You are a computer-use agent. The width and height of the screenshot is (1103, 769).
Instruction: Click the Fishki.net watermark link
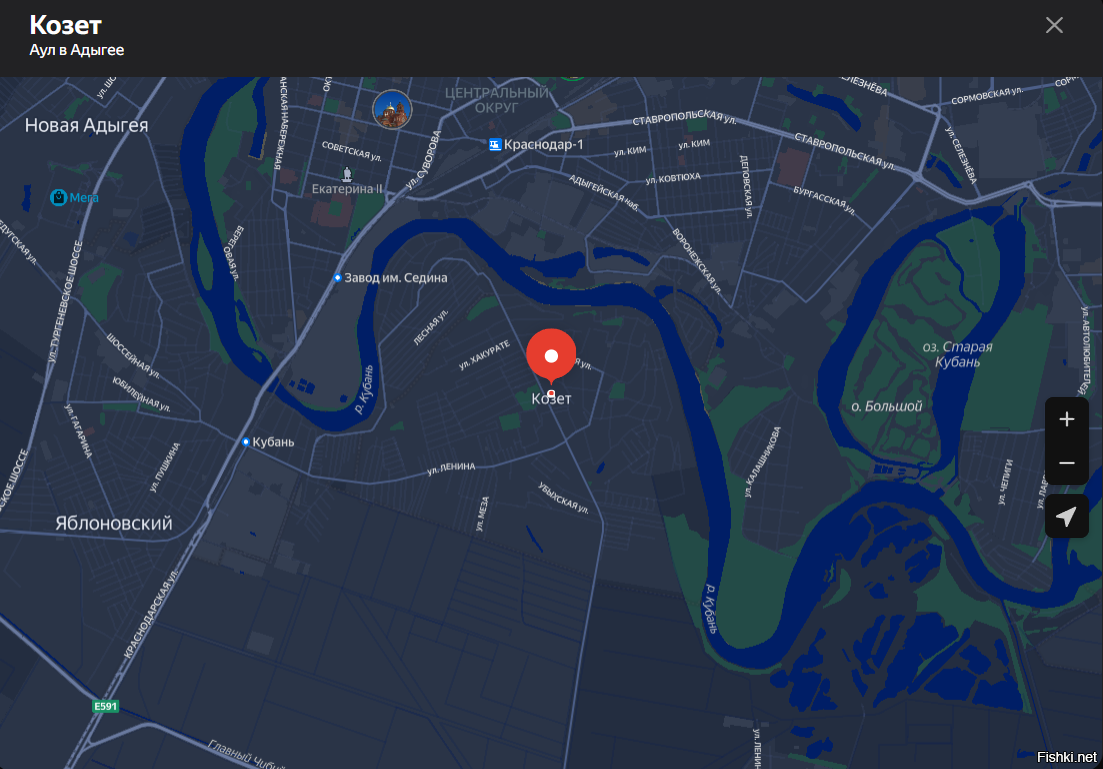pos(1066,757)
